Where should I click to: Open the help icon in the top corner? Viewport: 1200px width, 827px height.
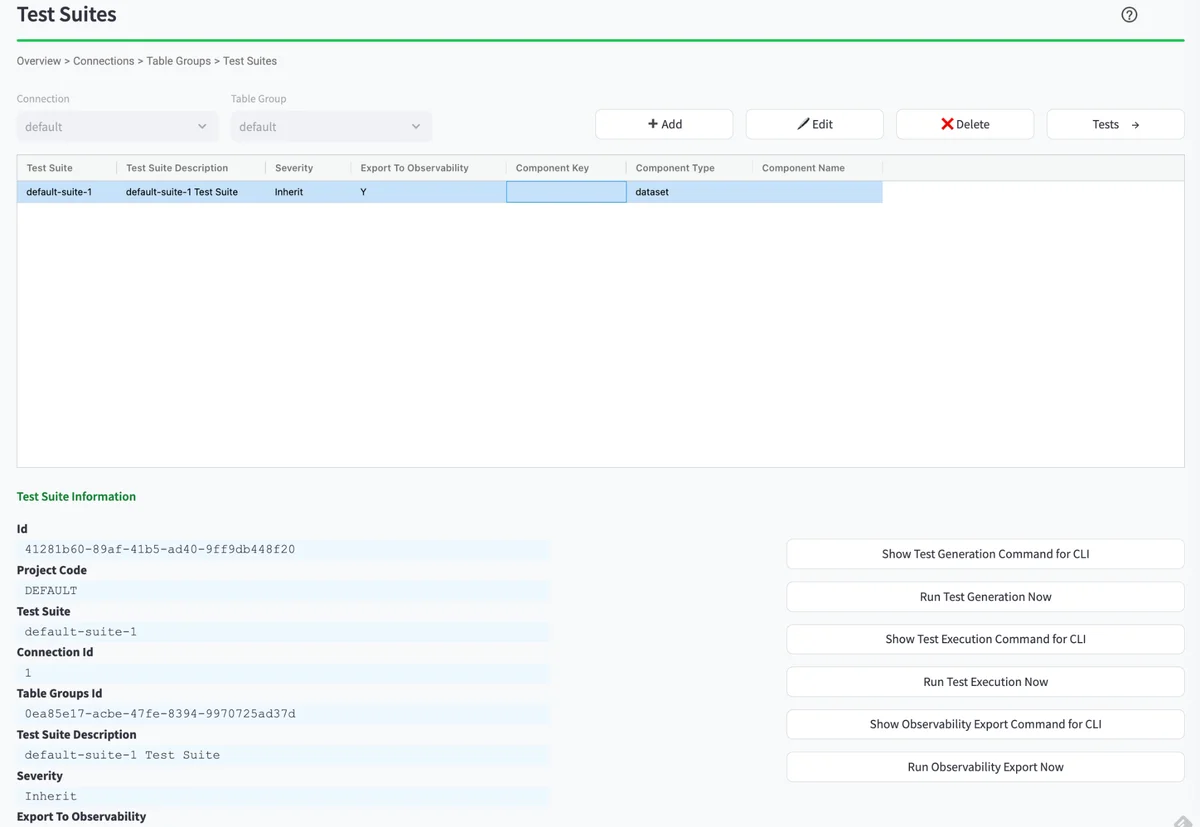(1129, 14)
